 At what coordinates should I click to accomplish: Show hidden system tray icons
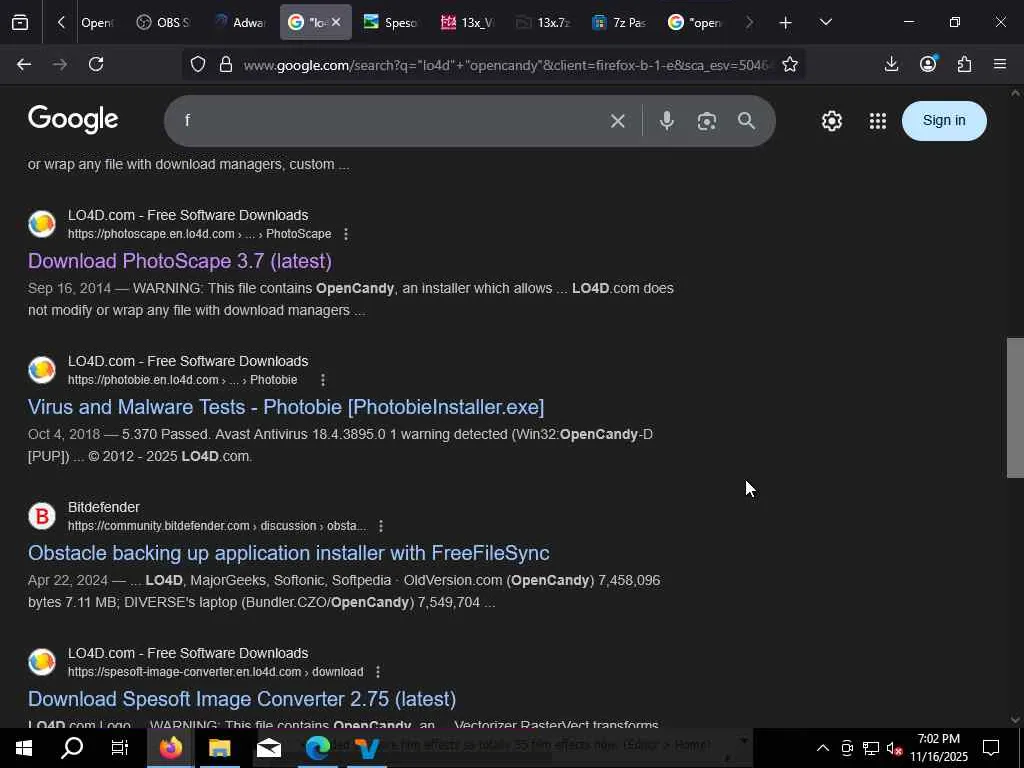click(x=823, y=748)
